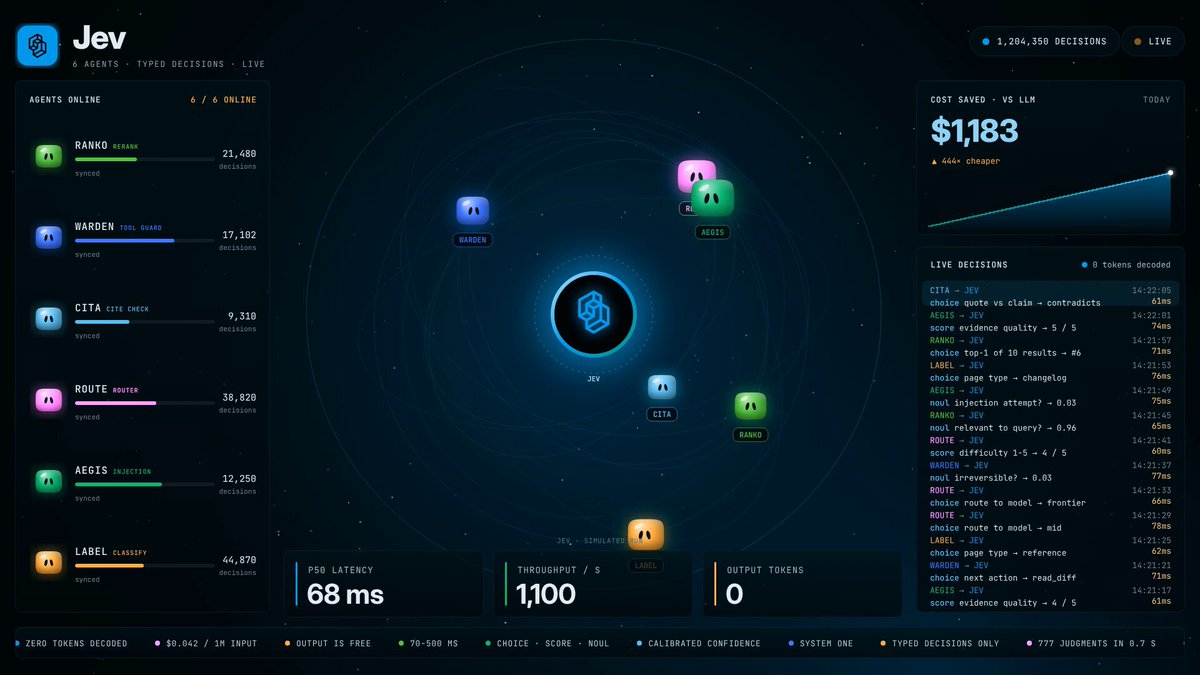Click the WARDEN name tag under orbiting agent
This screenshot has height=675, width=1200.
[x=473, y=240]
